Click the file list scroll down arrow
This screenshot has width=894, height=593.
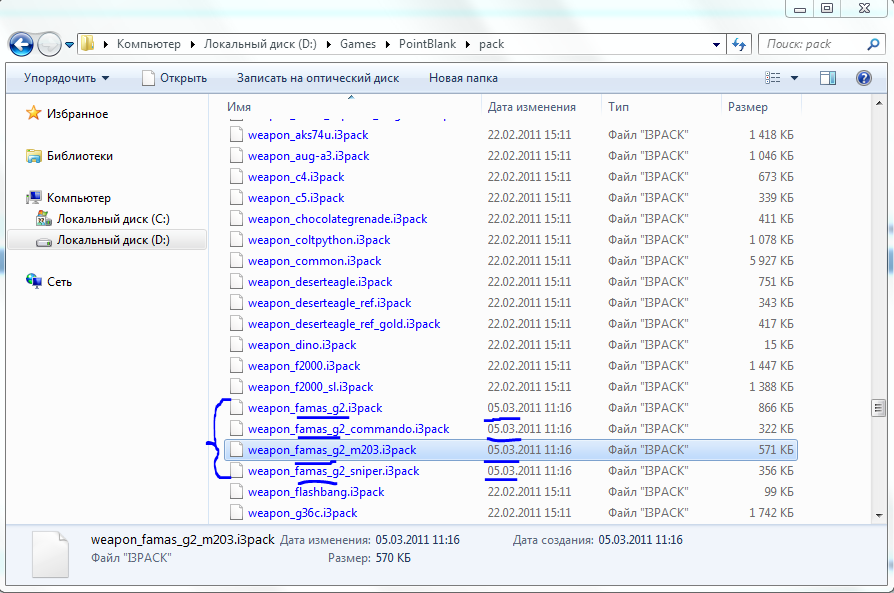(x=879, y=515)
